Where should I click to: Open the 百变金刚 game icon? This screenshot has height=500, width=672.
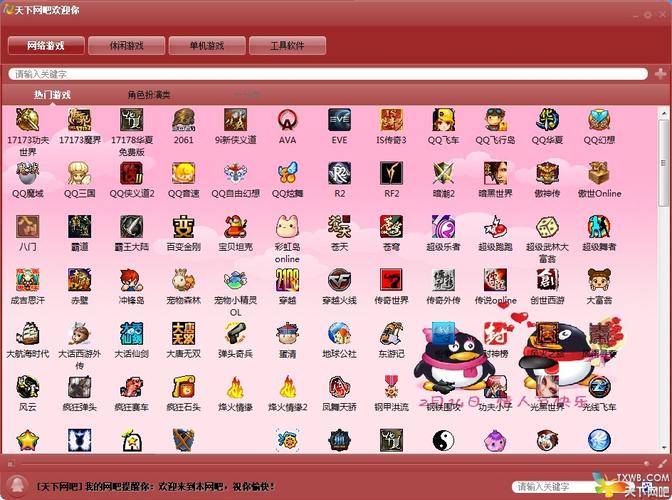click(x=183, y=227)
